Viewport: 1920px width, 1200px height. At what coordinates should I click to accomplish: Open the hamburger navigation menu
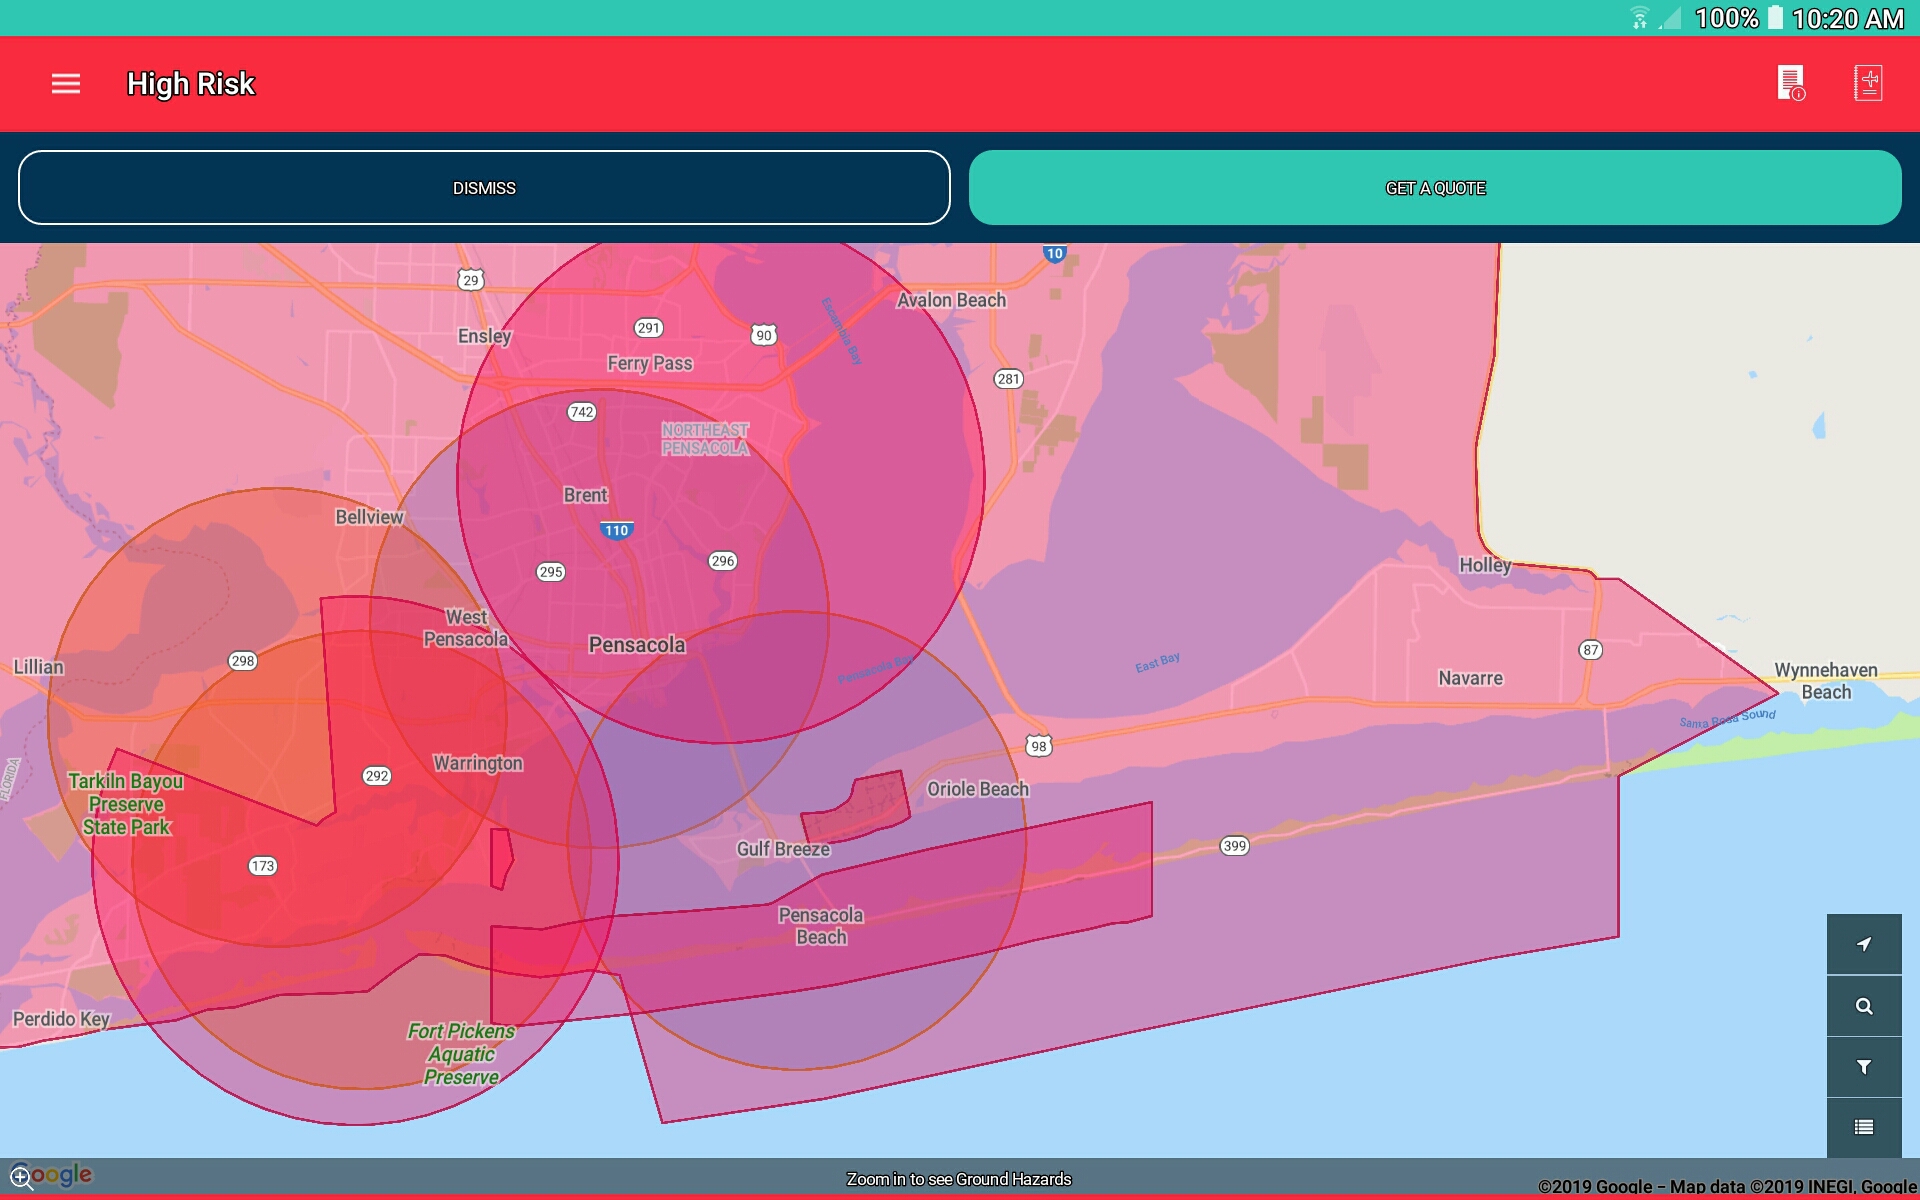(x=66, y=84)
